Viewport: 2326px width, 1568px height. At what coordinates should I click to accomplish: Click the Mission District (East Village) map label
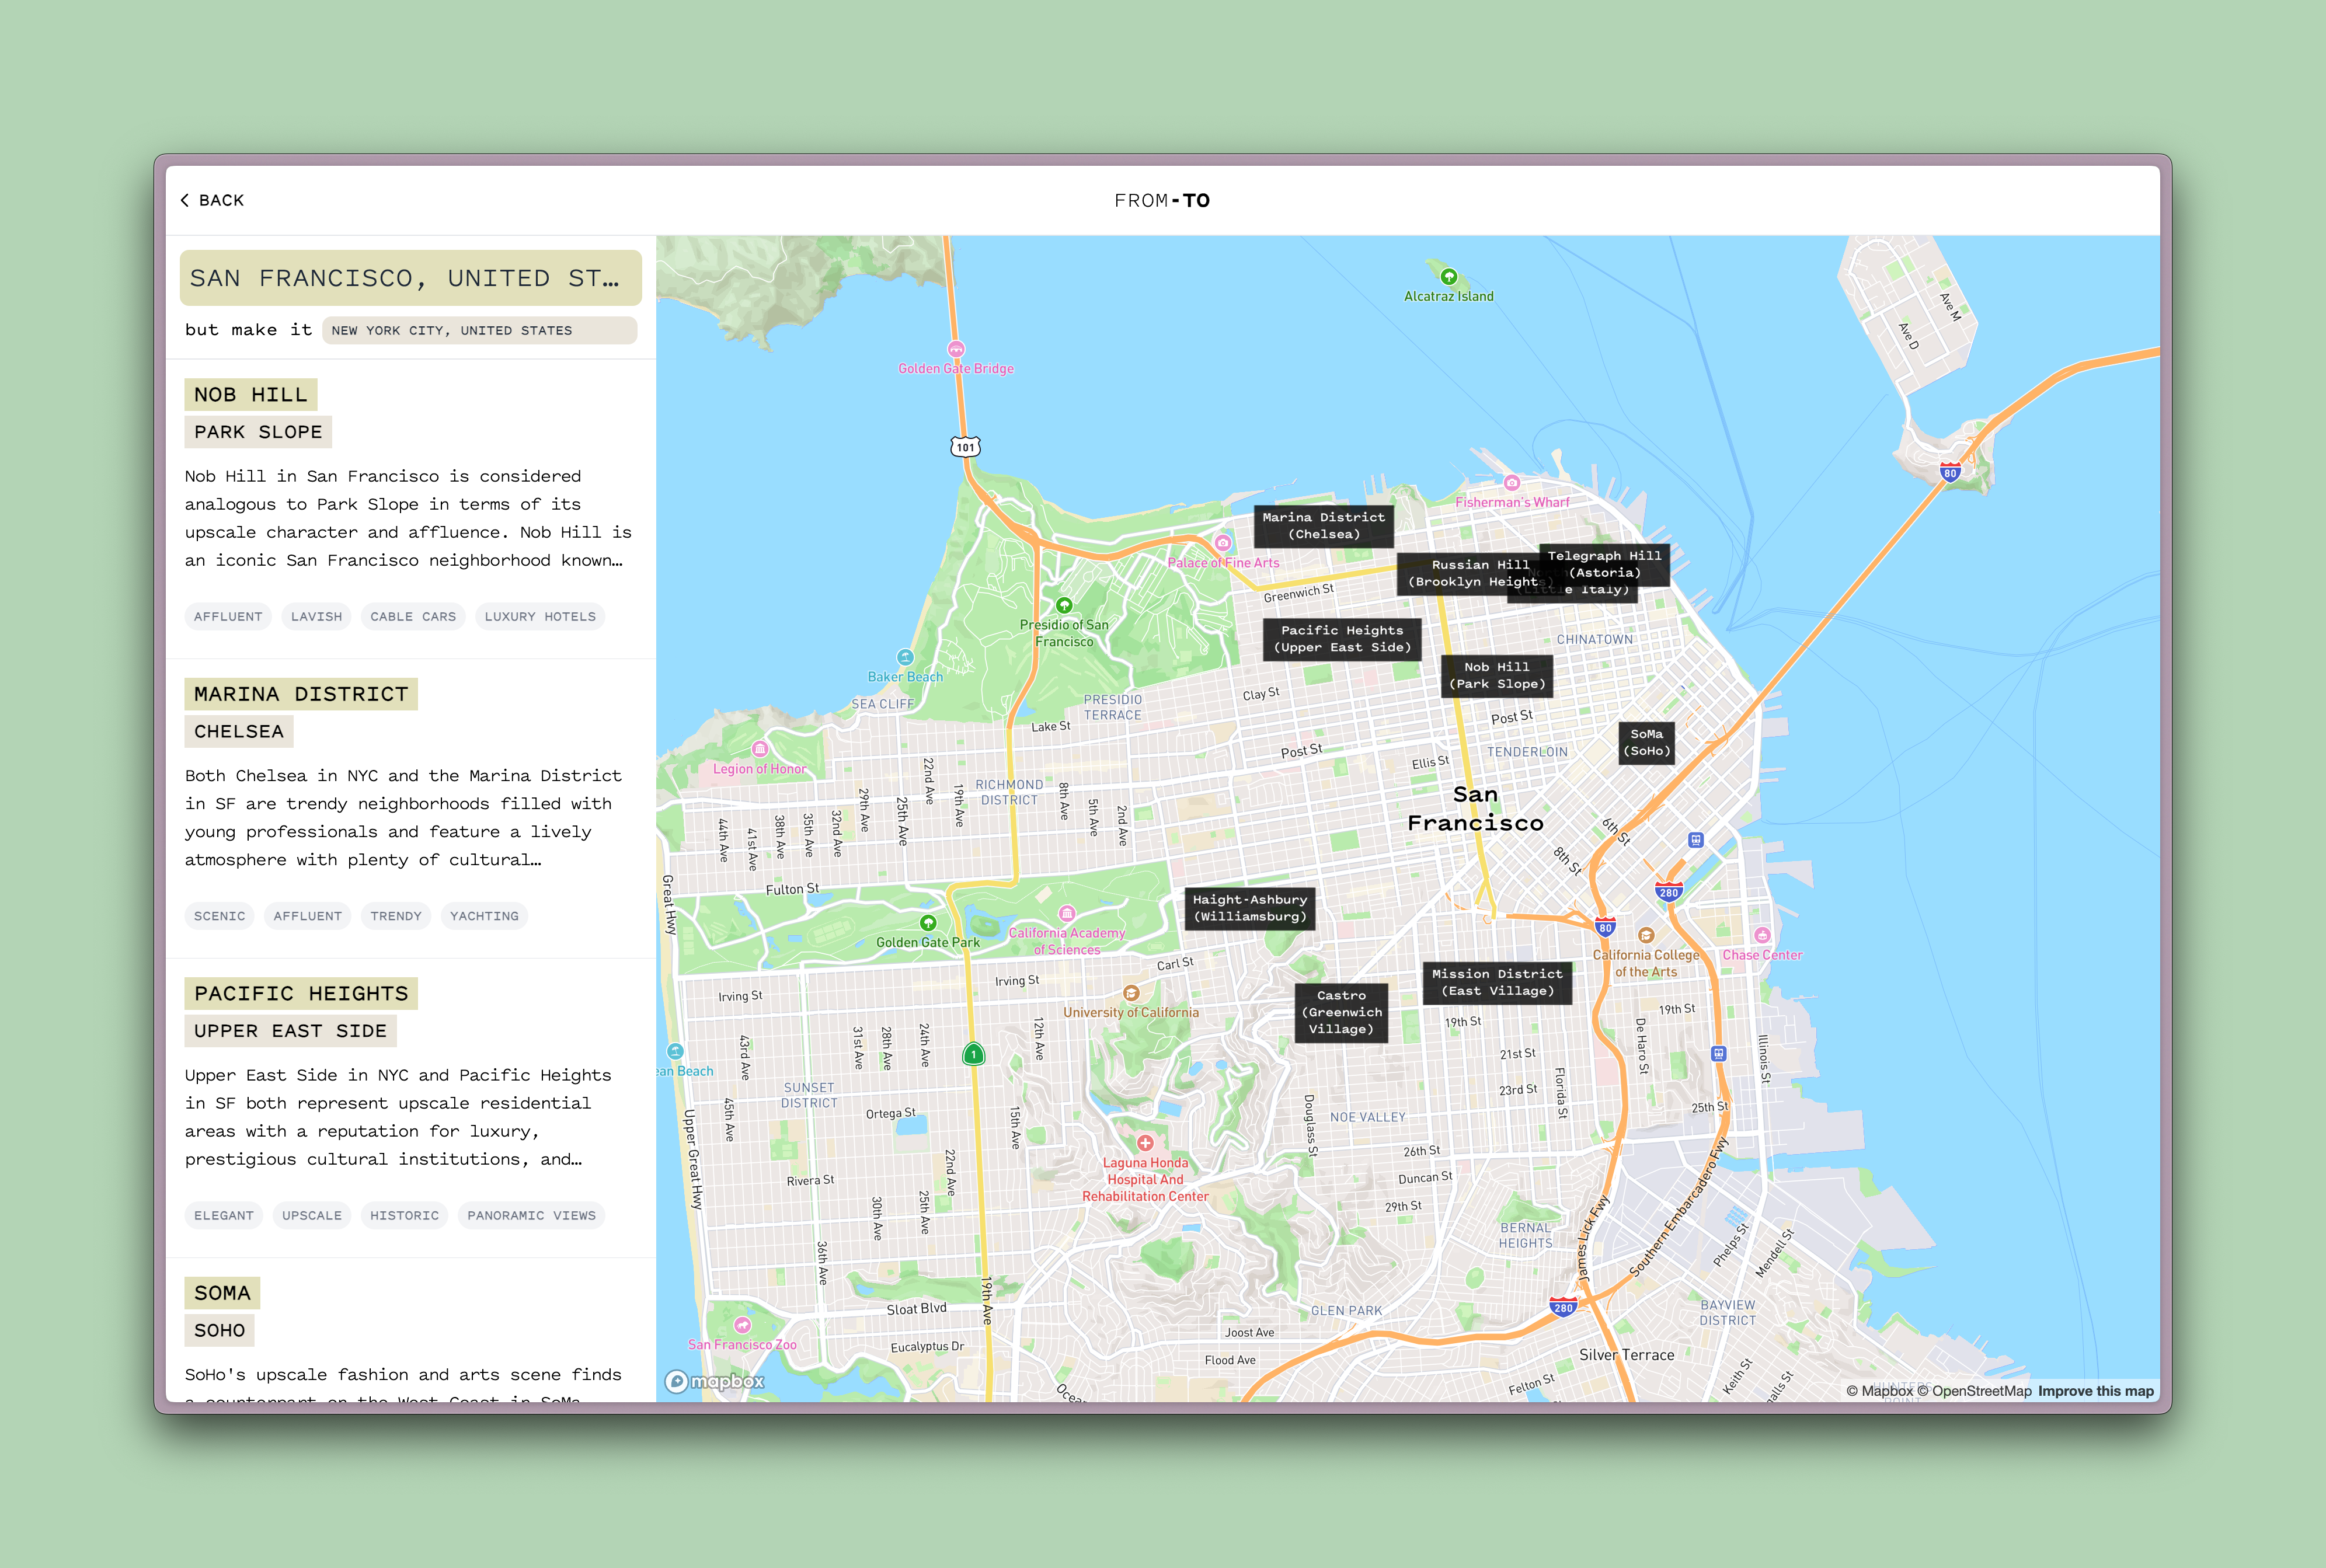[x=1496, y=982]
